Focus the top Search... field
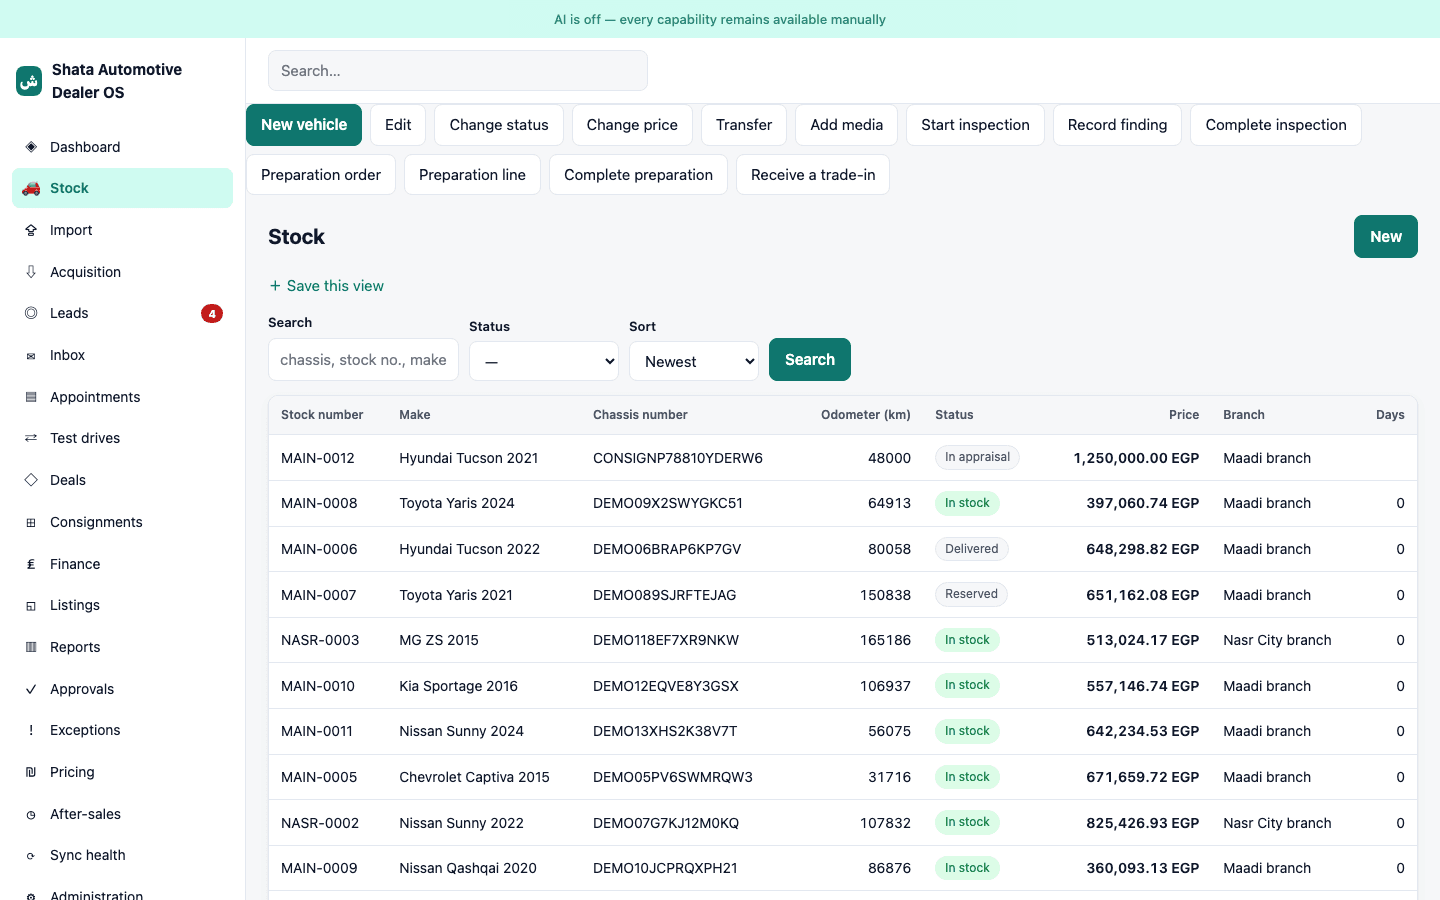Image resolution: width=1440 pixels, height=900 pixels. (458, 71)
